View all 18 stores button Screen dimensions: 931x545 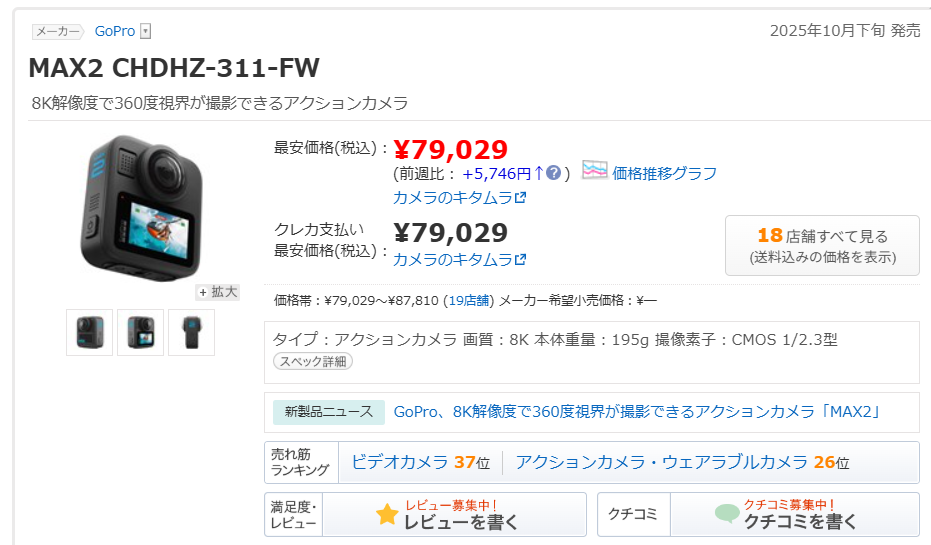[822, 245]
